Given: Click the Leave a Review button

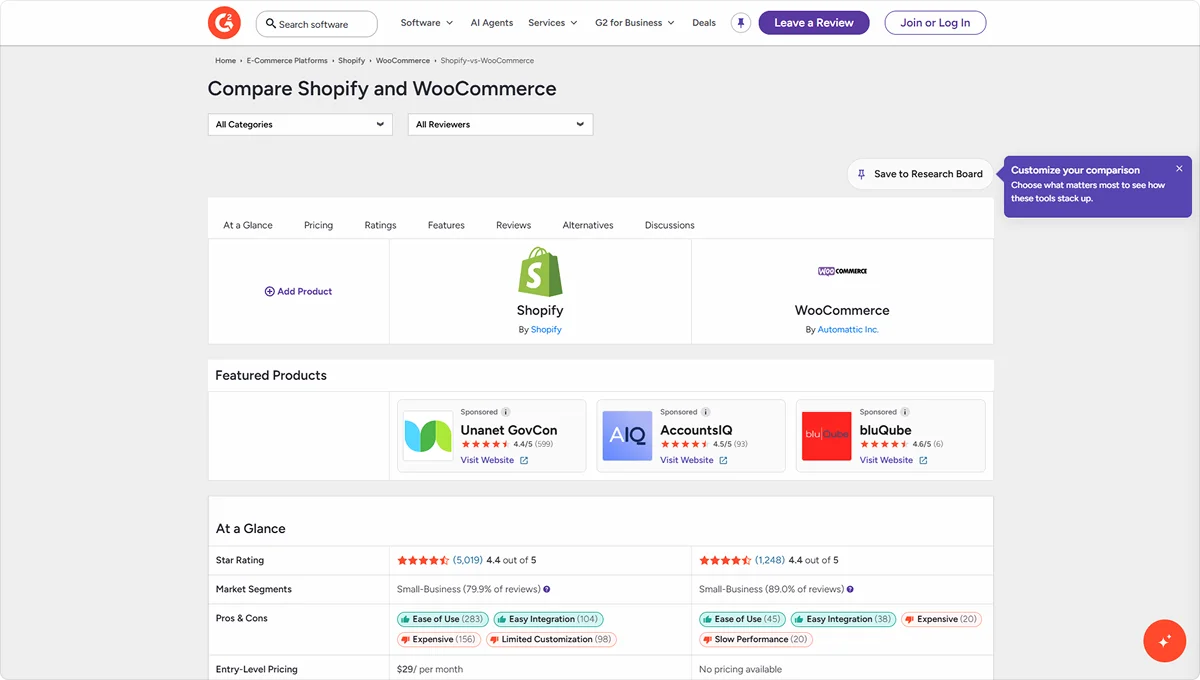Looking at the screenshot, I should click(814, 23).
